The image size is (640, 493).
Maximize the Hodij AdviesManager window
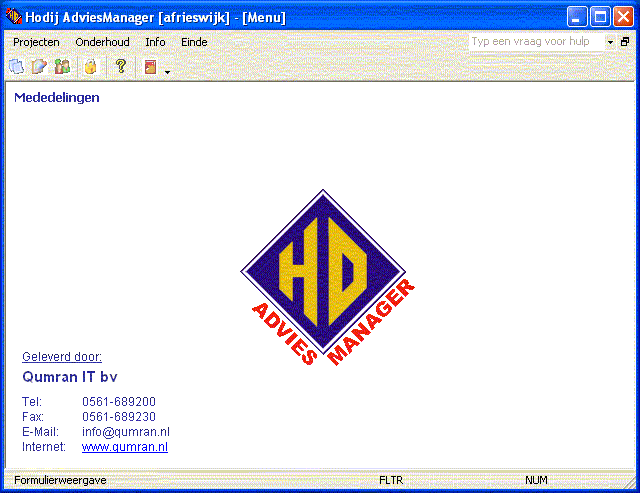tap(600, 17)
